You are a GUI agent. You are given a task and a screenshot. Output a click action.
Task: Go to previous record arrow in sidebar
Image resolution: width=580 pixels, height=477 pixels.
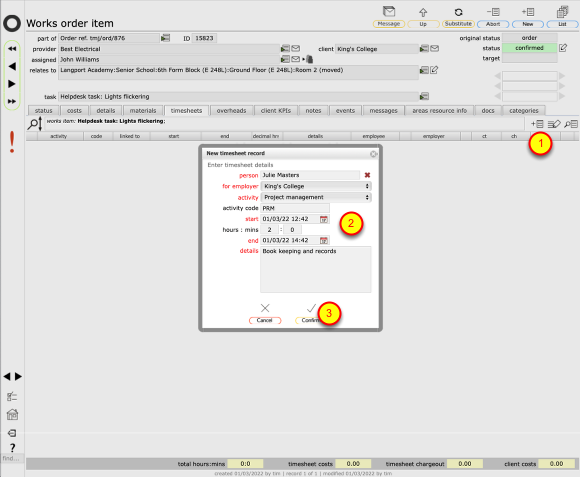tap(12, 66)
